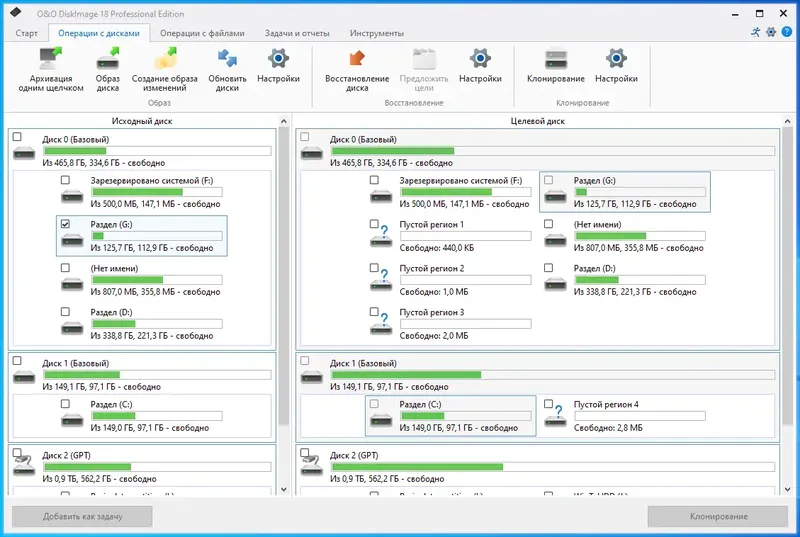
Task: Click the source panel scroll down arrow
Action: coord(284,490)
